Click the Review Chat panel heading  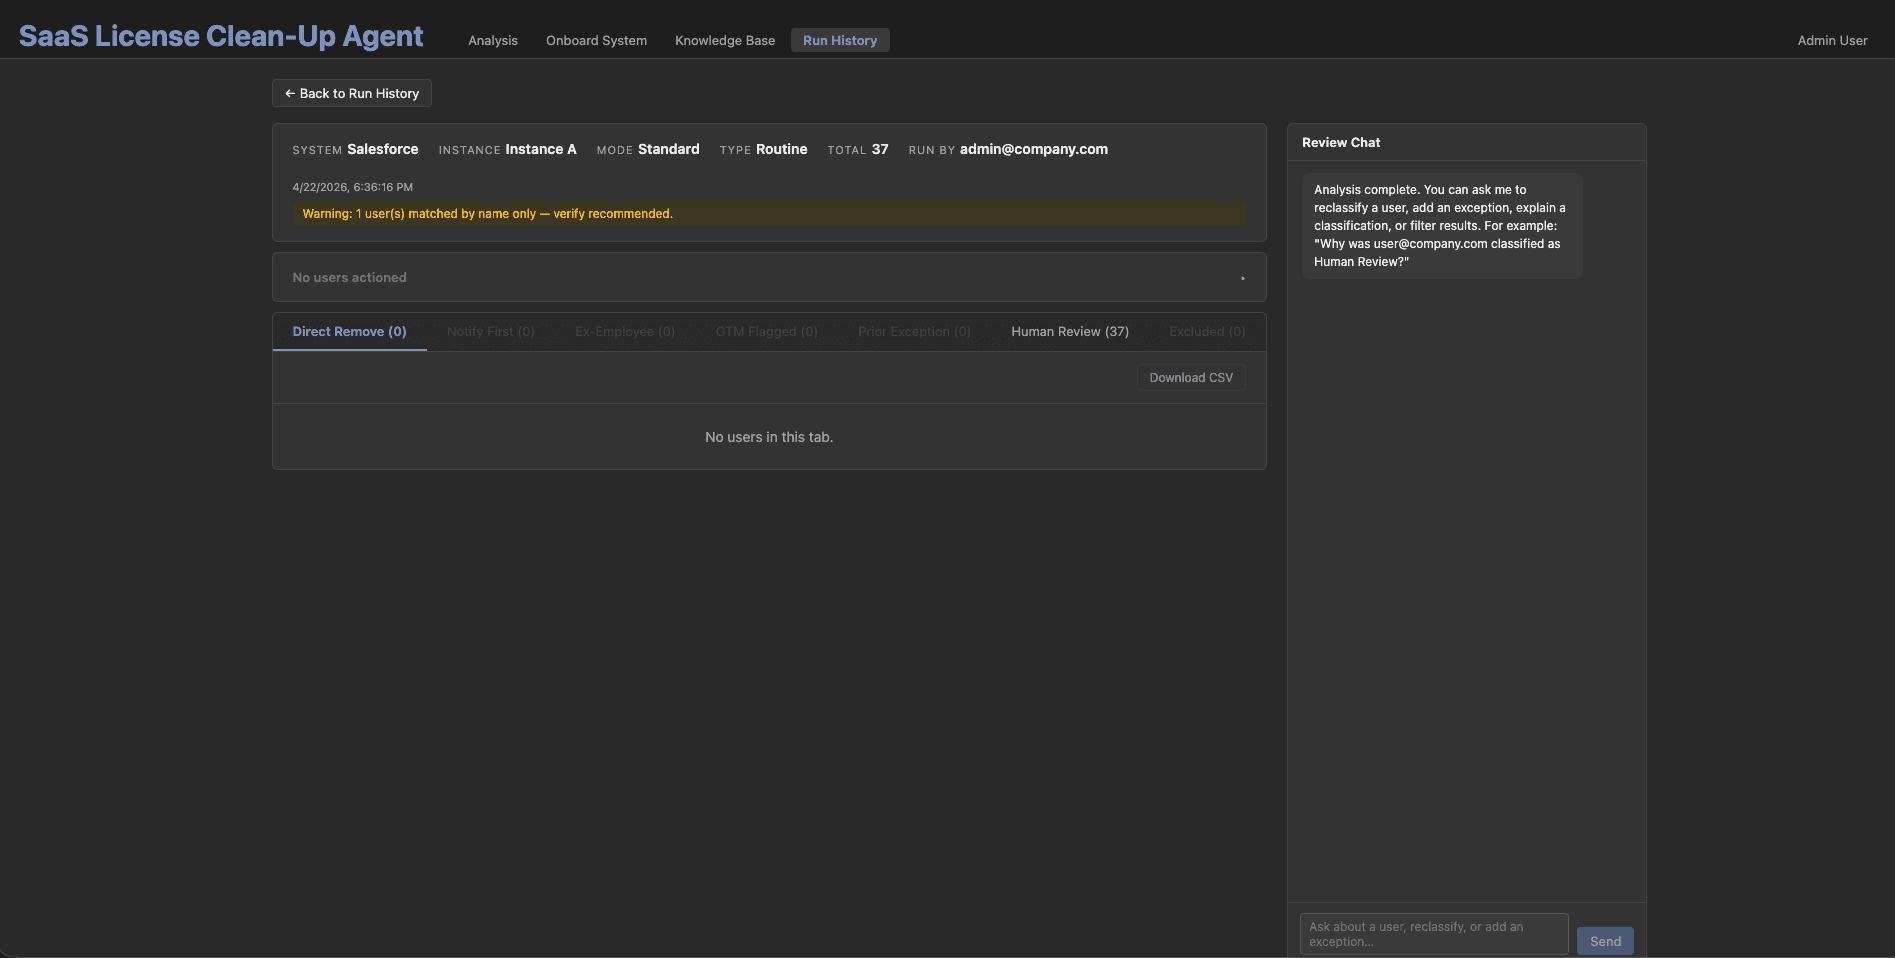[1341, 142]
